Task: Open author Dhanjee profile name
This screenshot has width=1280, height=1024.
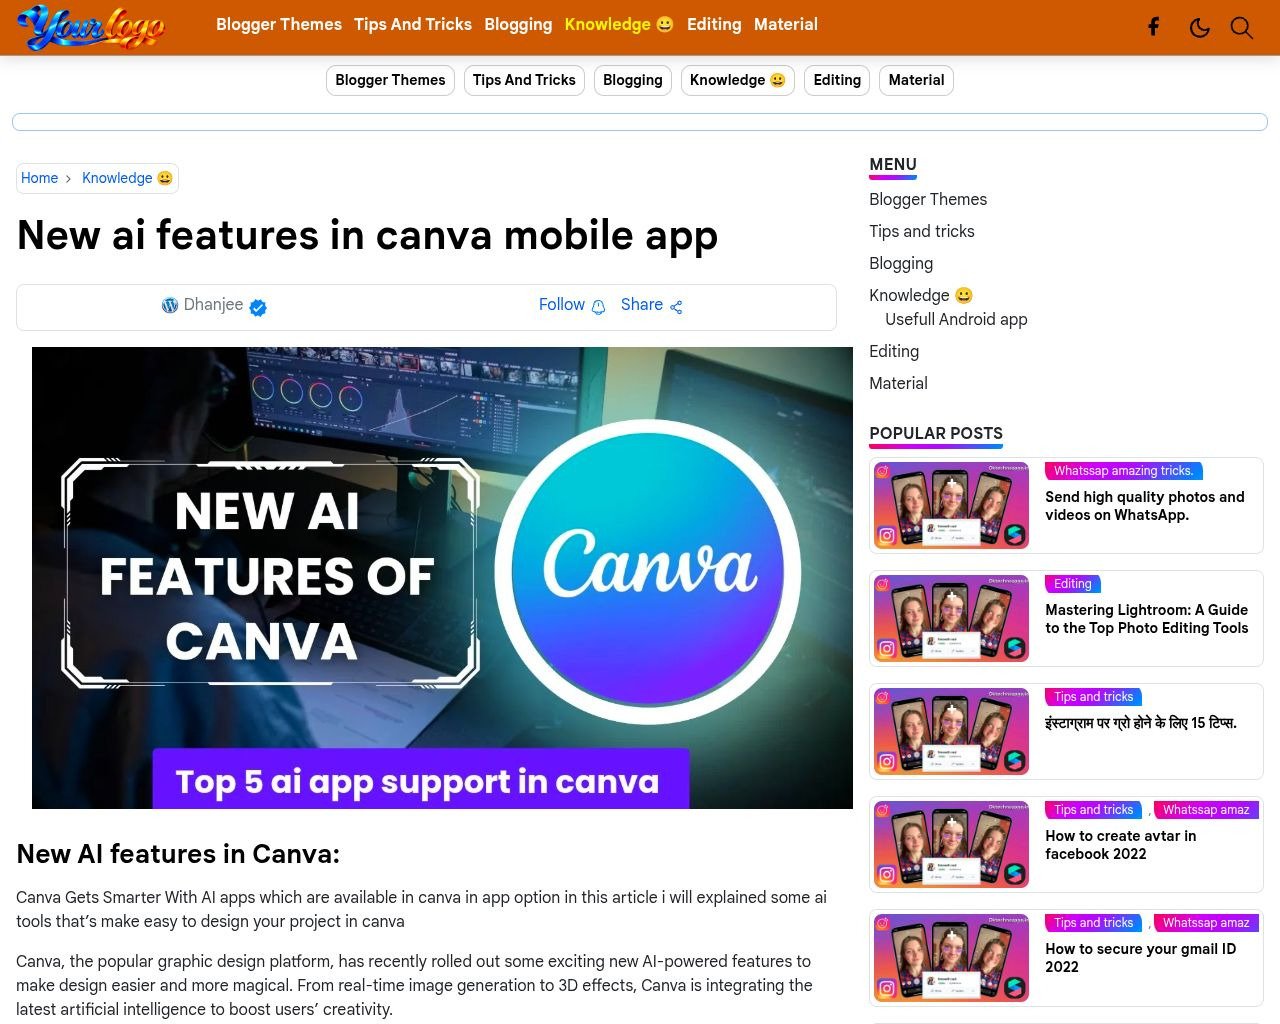Action: point(213,305)
